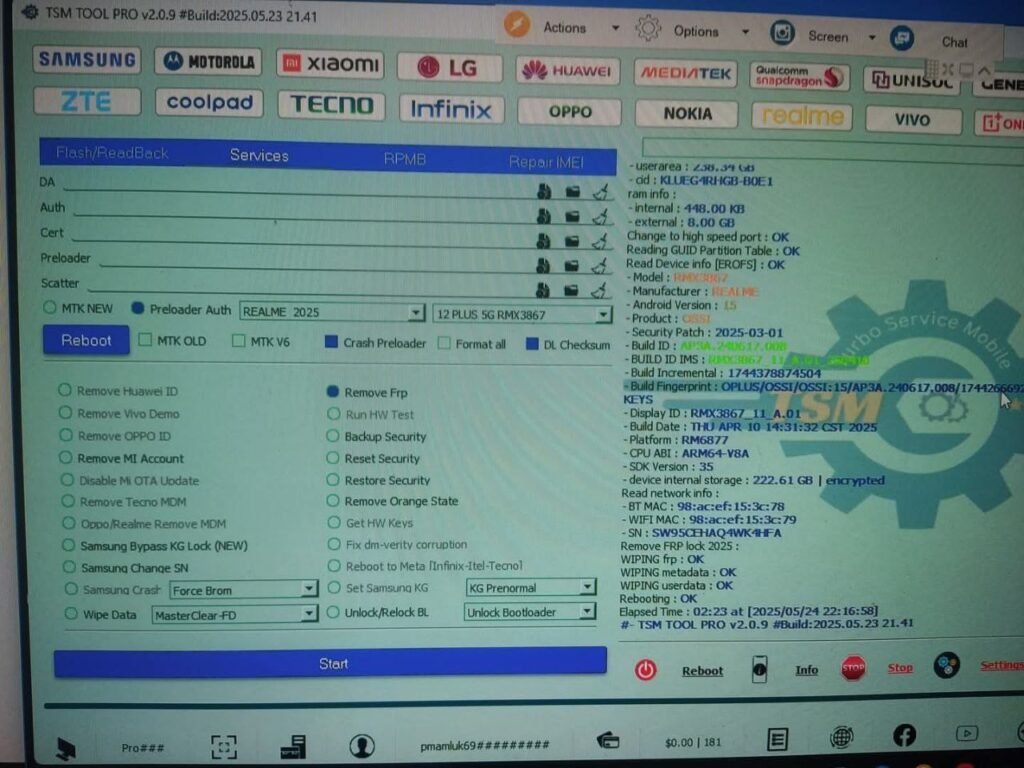Select the Nokia brand button
The image size is (1024, 768).
click(687, 114)
